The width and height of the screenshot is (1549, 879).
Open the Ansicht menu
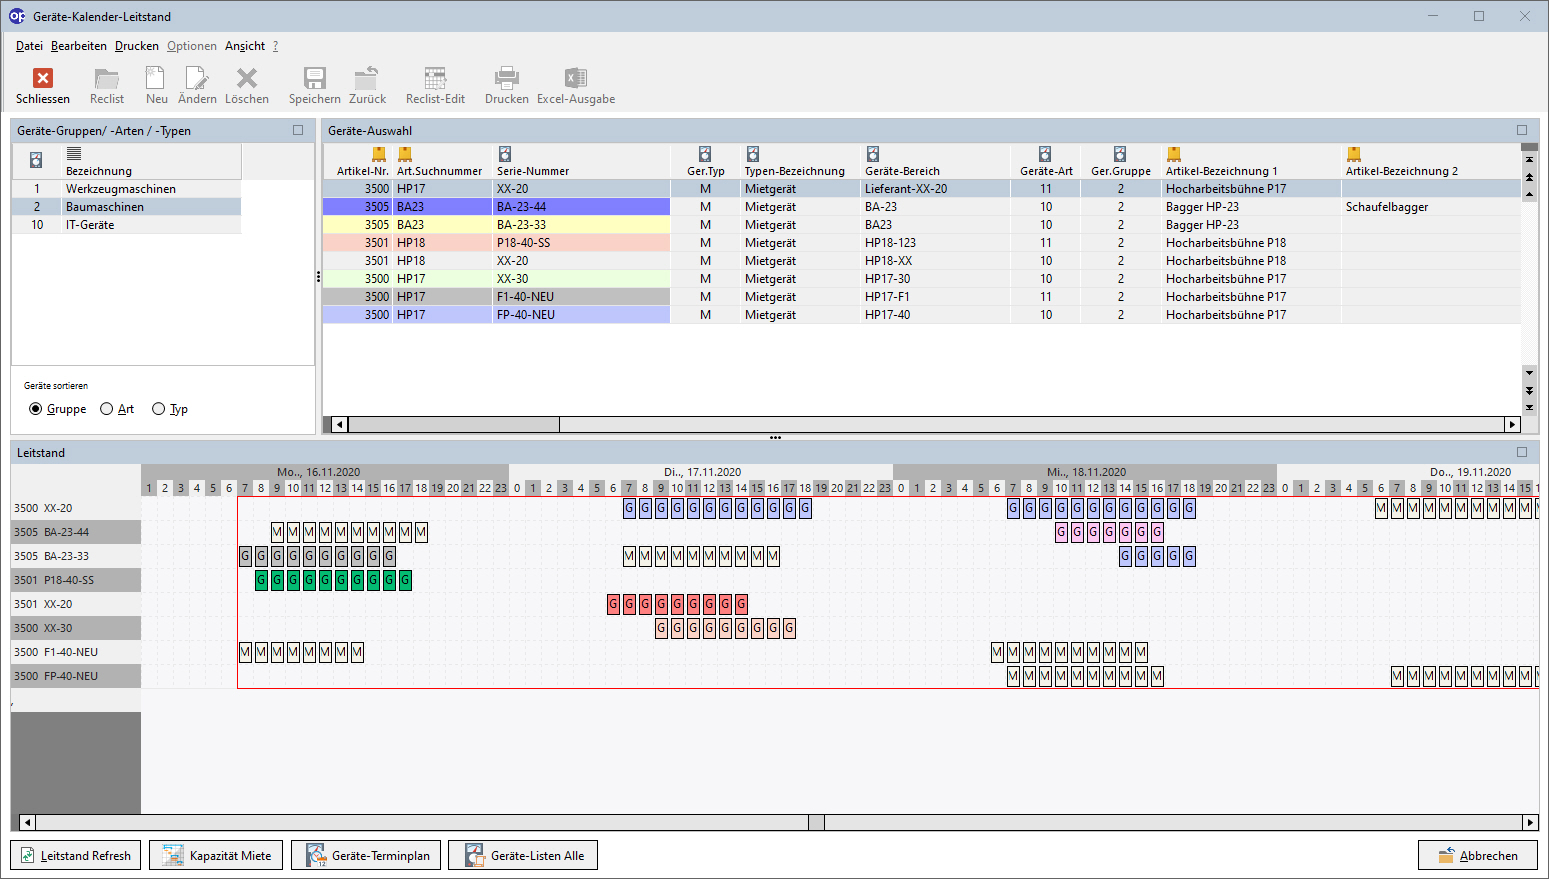[245, 46]
